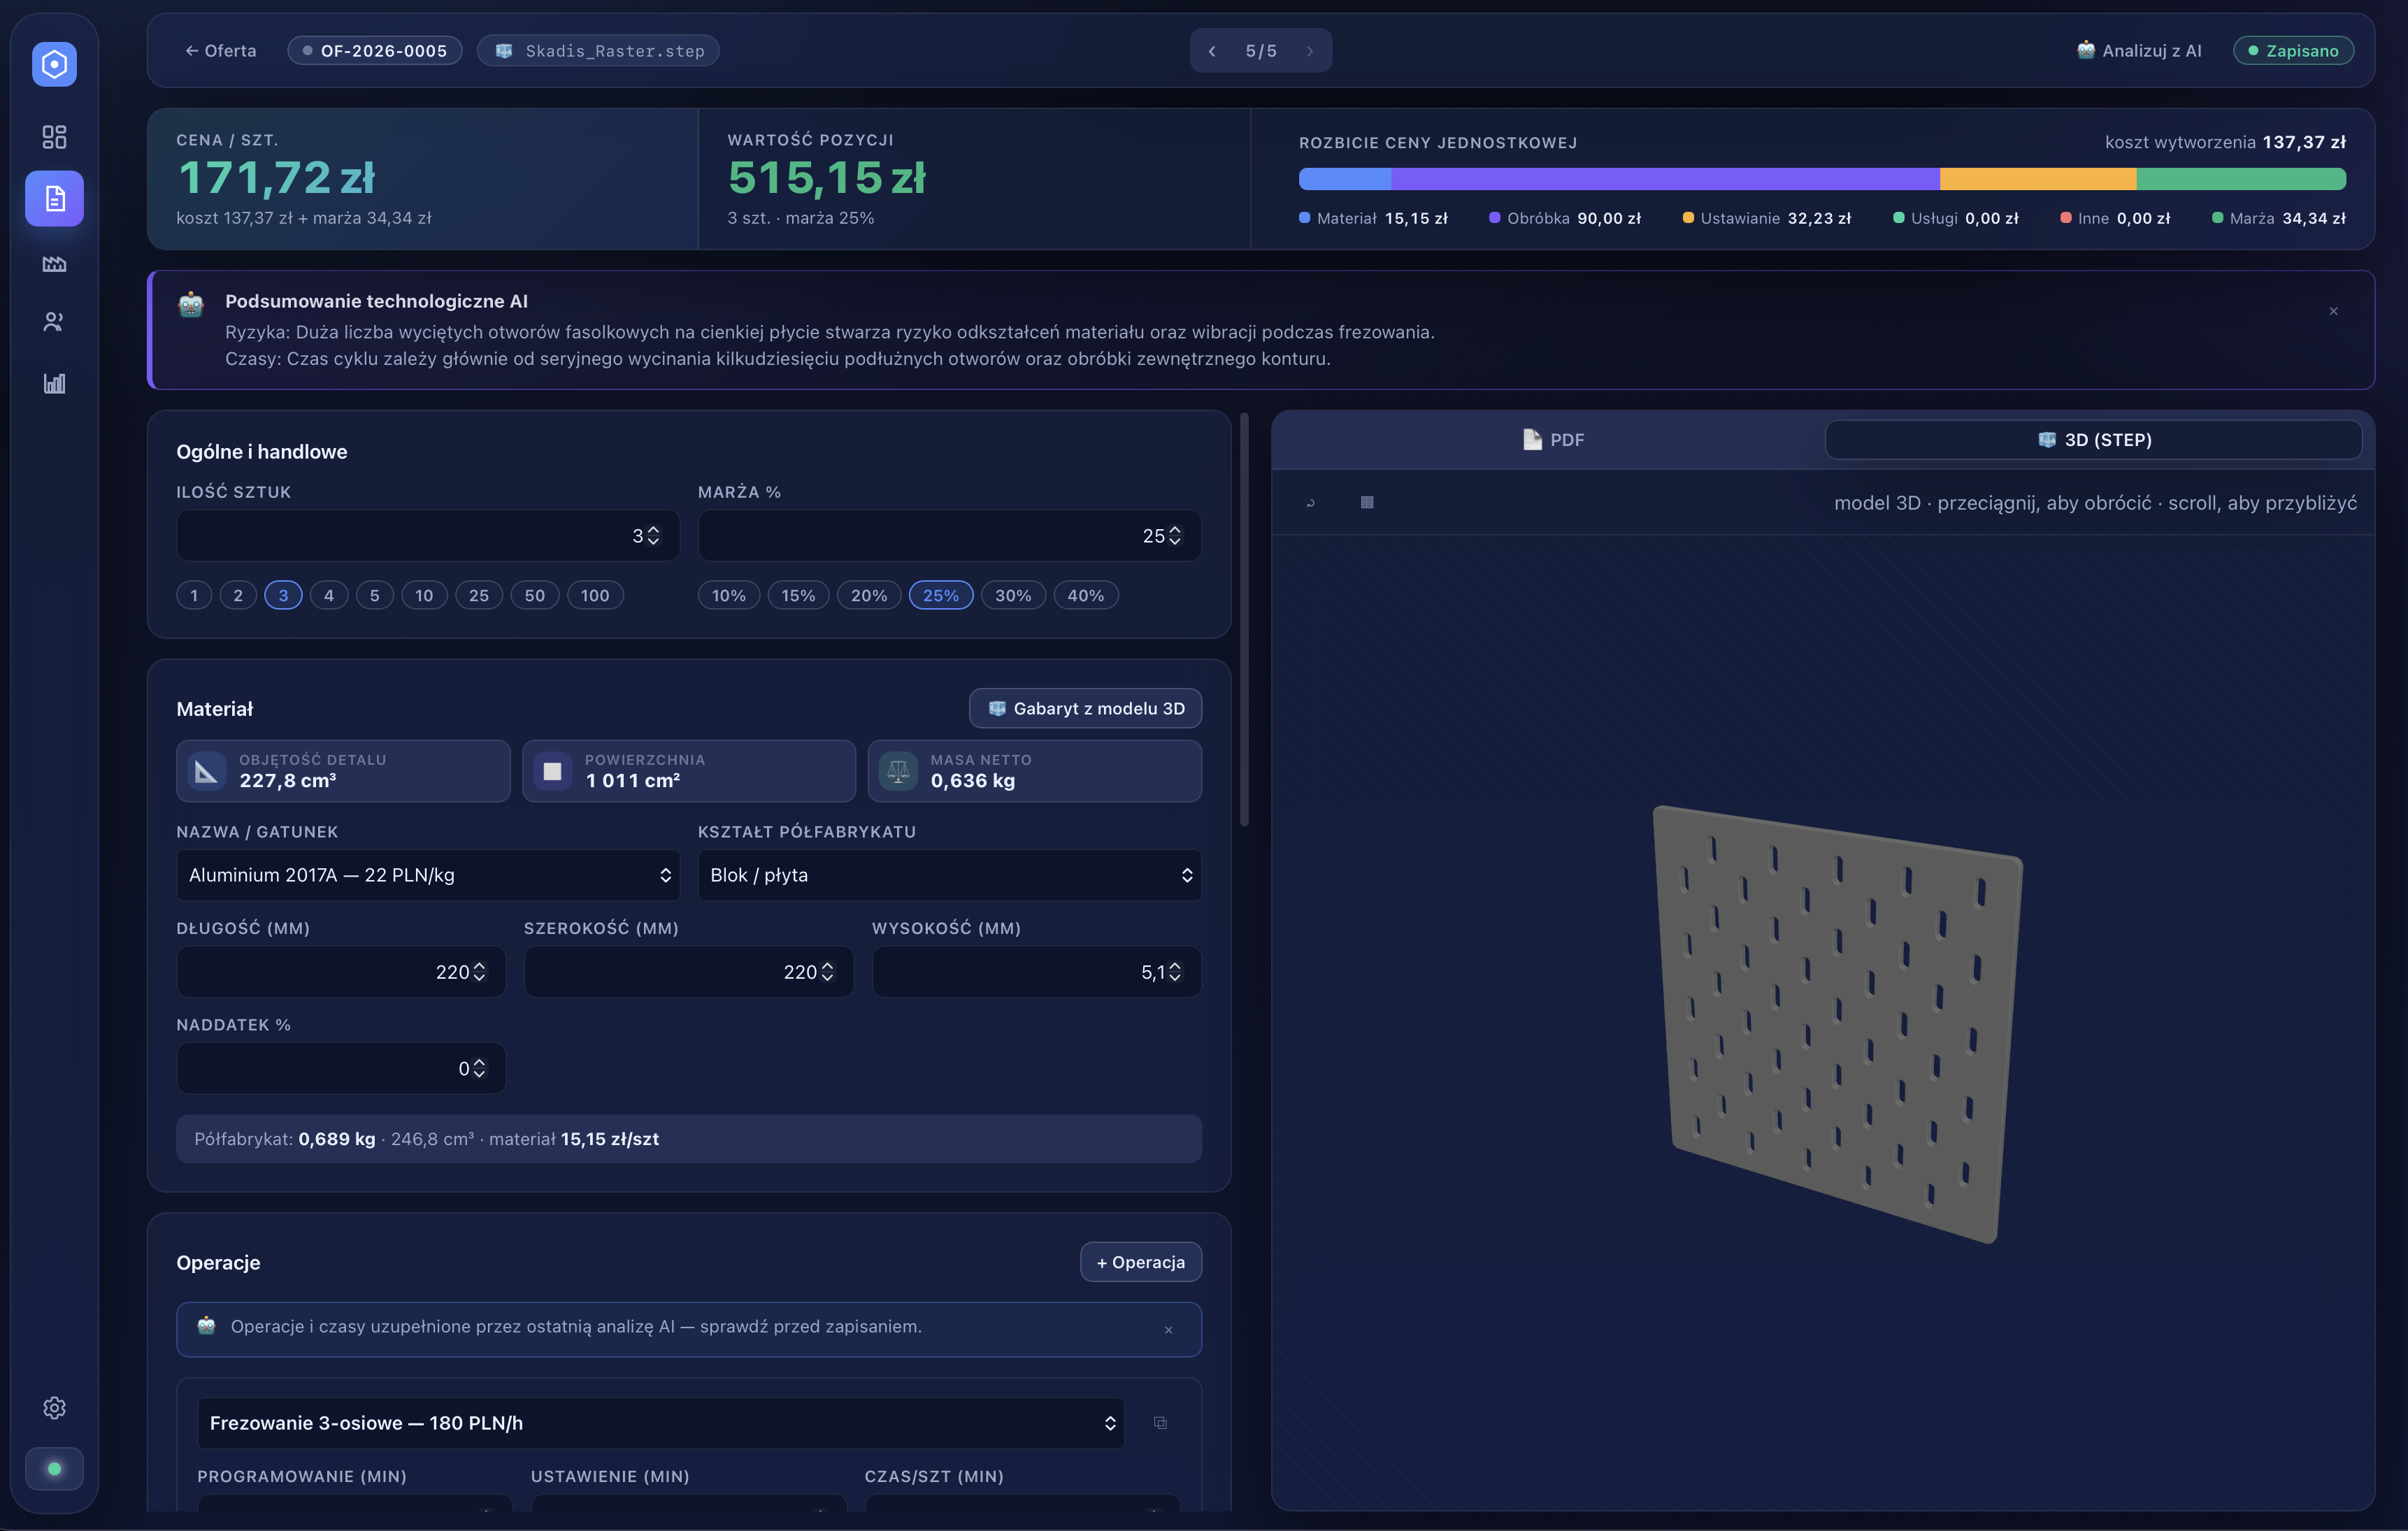Click the green Marża segment of price bar
The height and width of the screenshot is (1531, 2408).
(2241, 179)
